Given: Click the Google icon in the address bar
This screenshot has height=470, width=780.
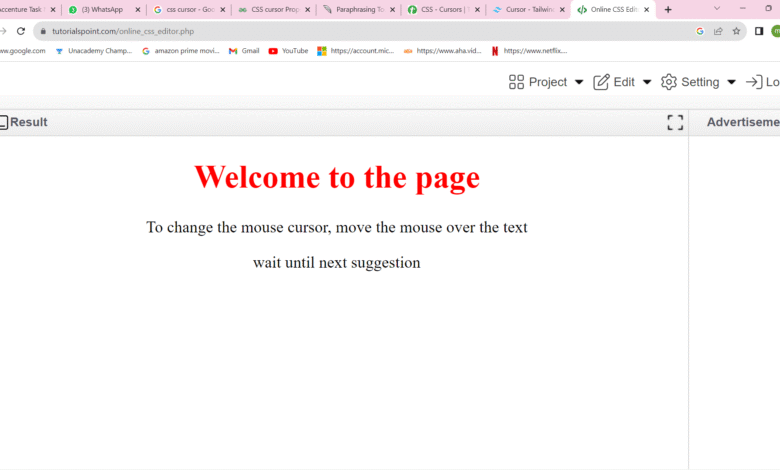Looking at the screenshot, I should click(700, 31).
